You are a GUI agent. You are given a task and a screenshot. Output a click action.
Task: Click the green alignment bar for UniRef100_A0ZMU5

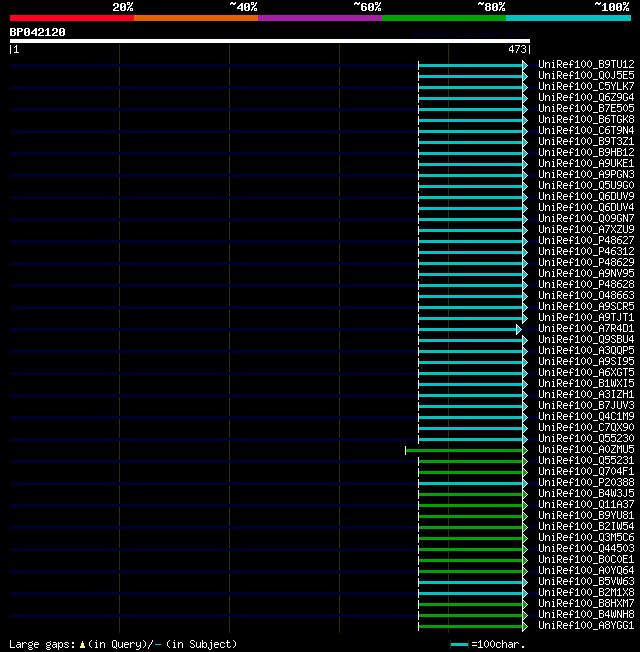464,450
